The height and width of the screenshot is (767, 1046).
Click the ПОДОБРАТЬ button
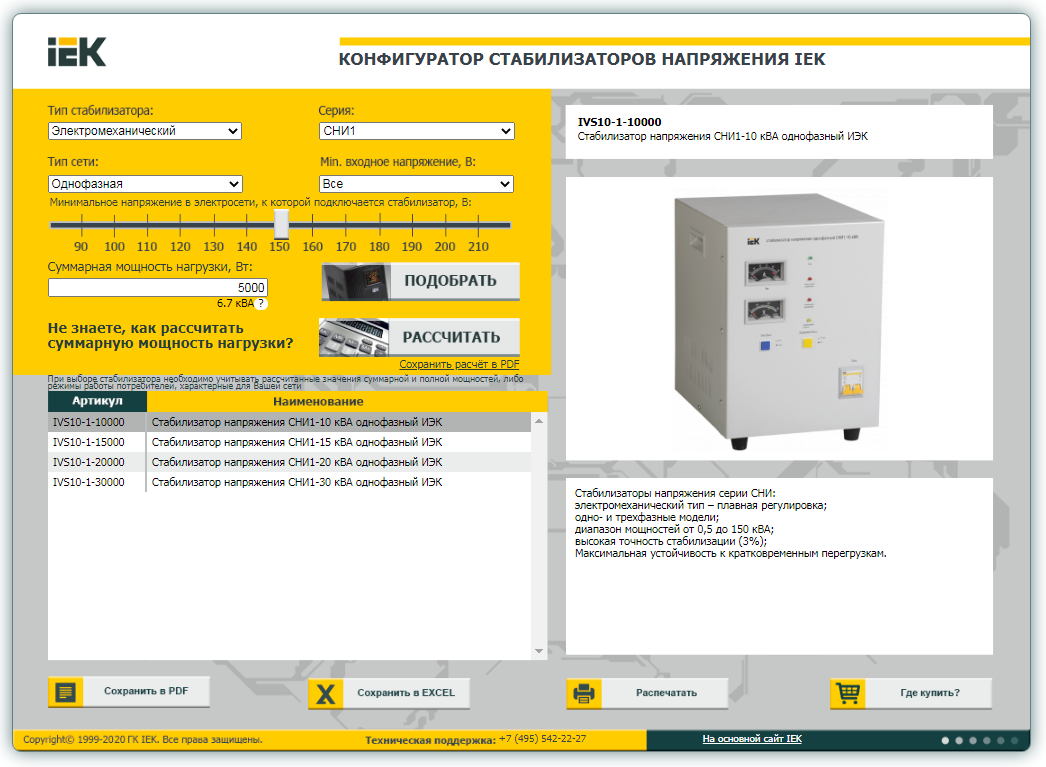420,281
